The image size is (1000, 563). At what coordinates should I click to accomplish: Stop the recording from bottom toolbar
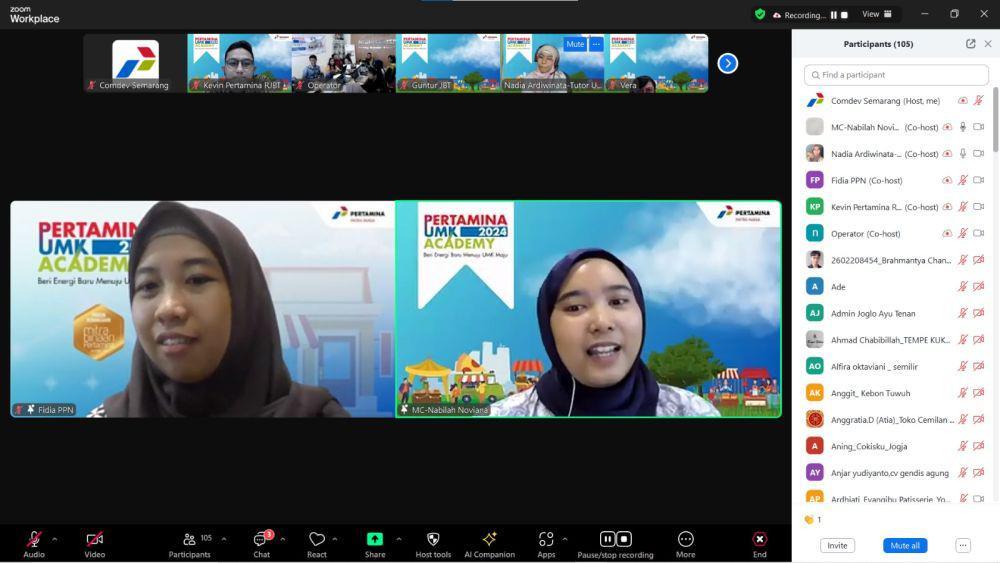(x=624, y=539)
